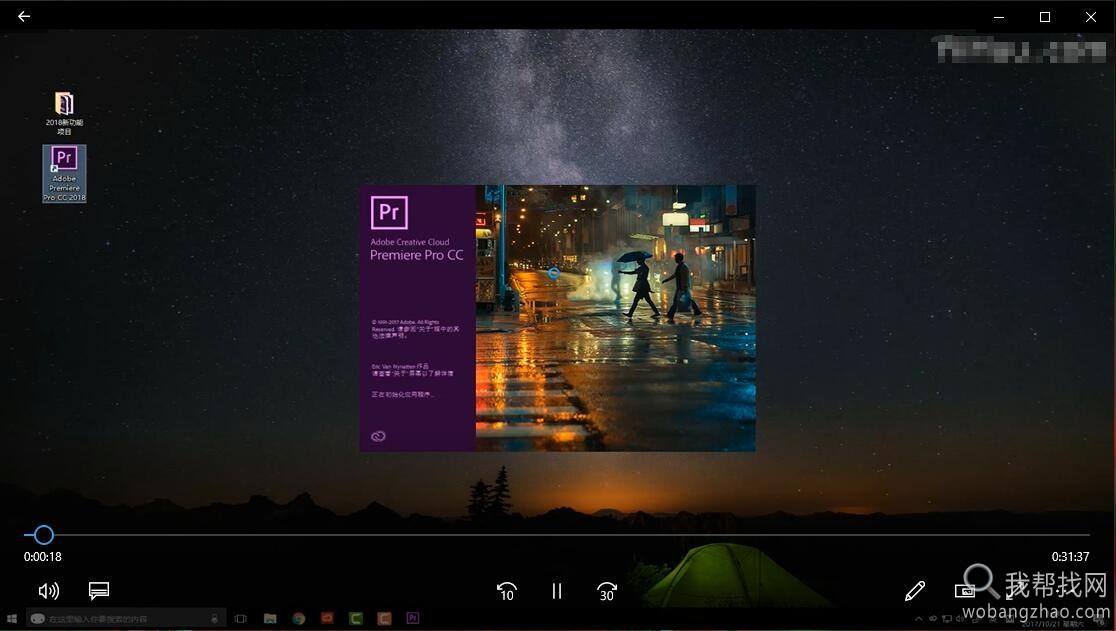
Task: Skip forward 30 seconds
Action: click(x=606, y=591)
